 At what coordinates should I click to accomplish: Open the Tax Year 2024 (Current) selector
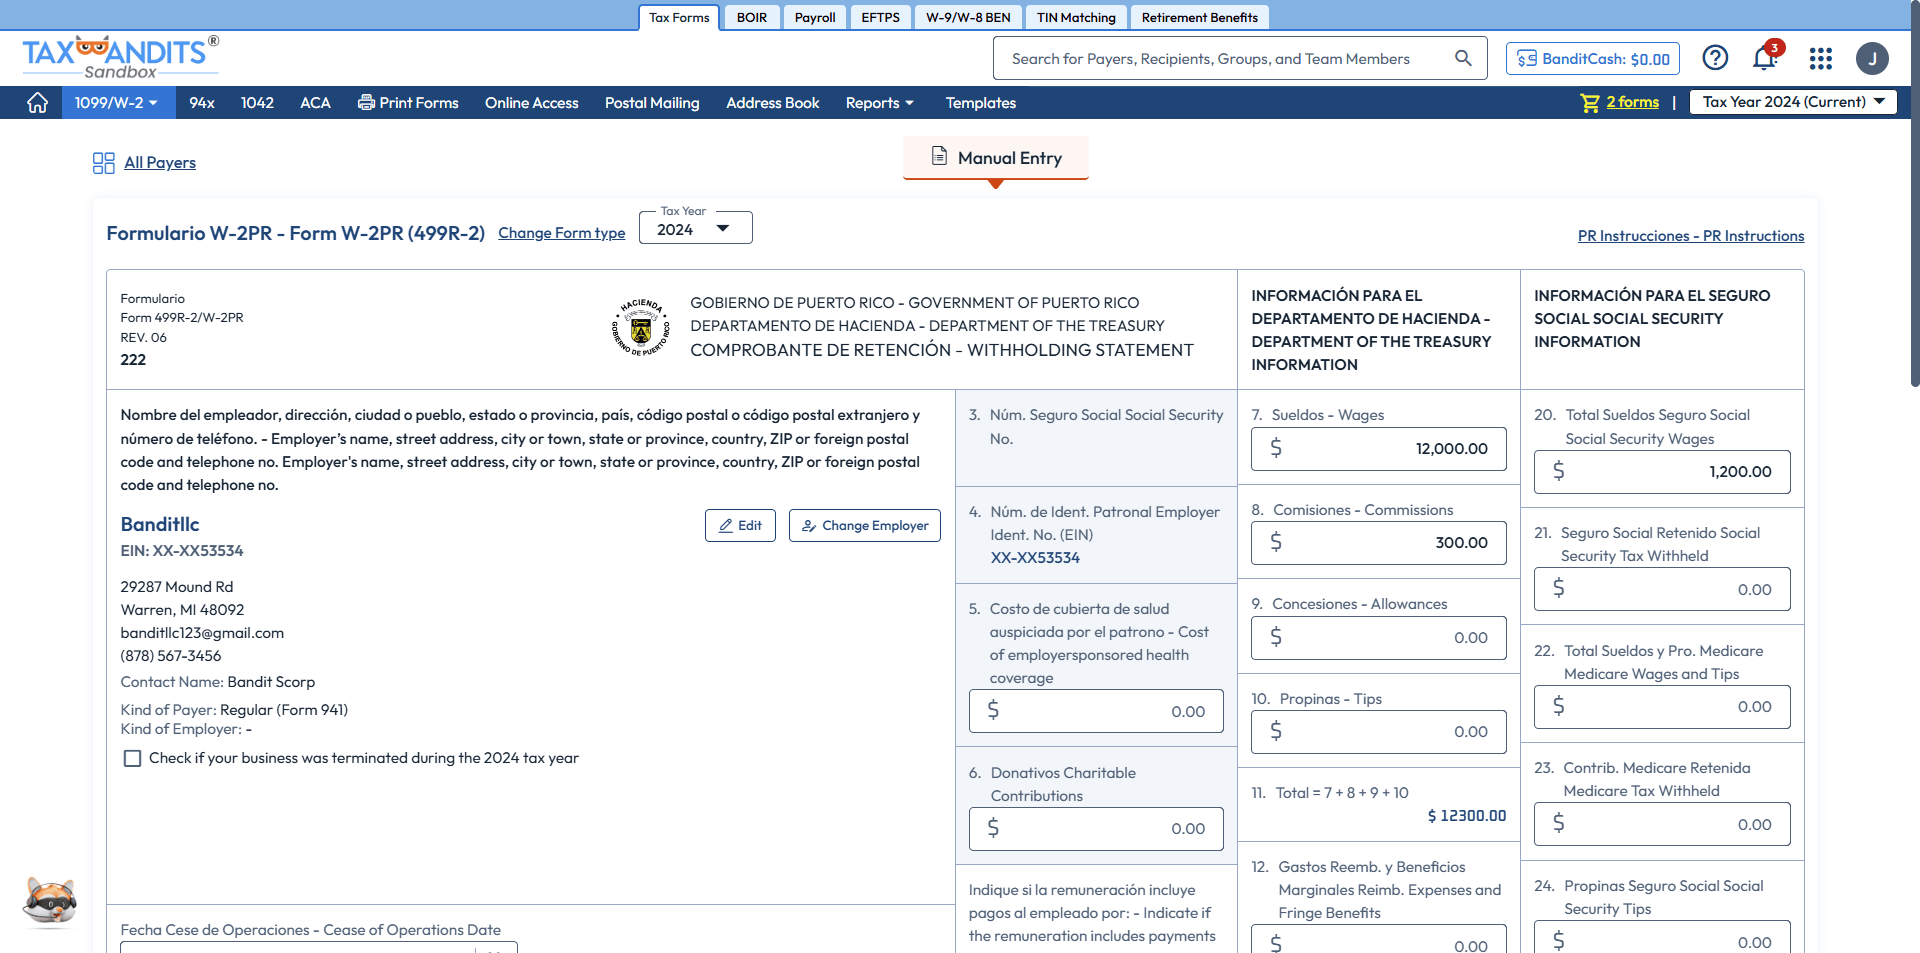pyautogui.click(x=1792, y=102)
